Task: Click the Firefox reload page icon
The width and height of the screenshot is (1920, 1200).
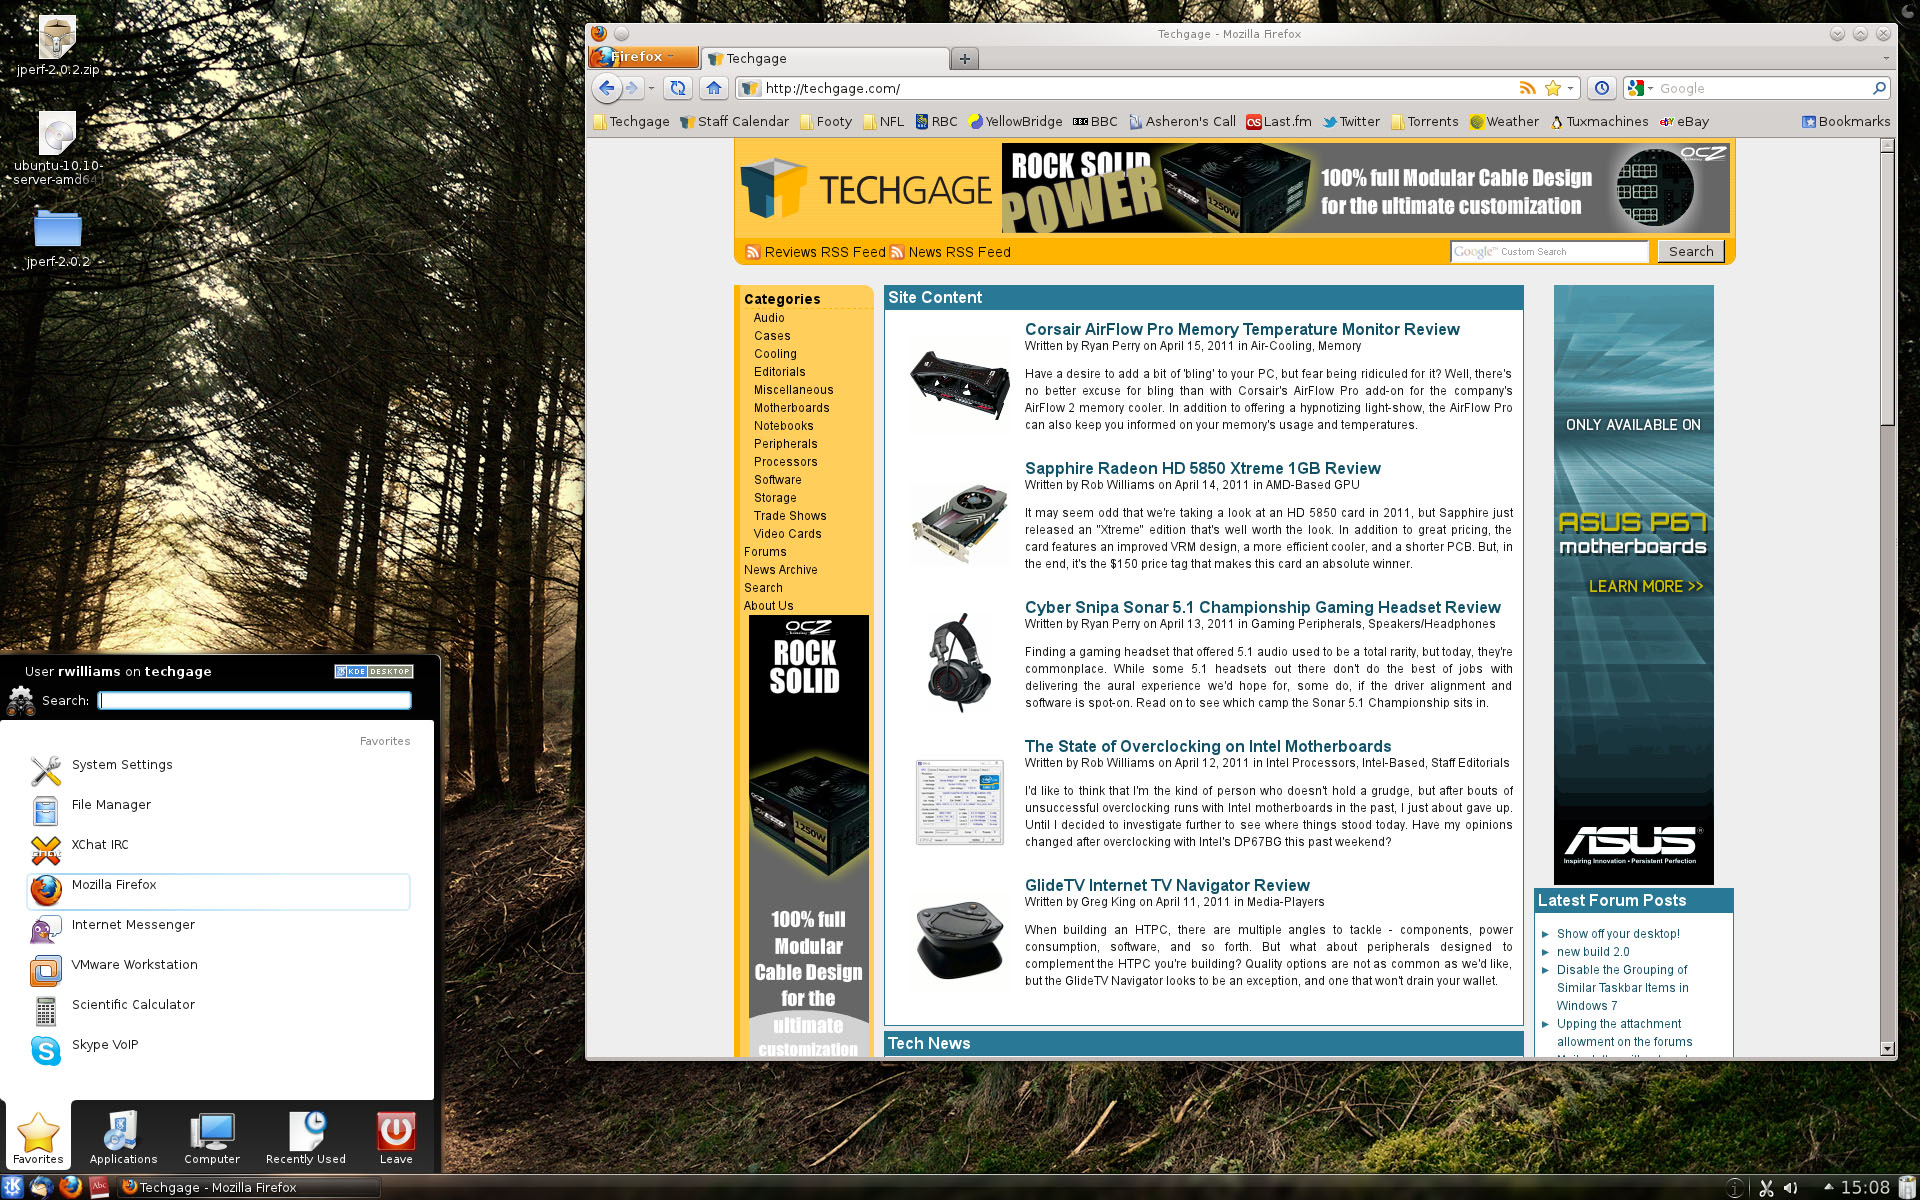Action: (x=678, y=88)
